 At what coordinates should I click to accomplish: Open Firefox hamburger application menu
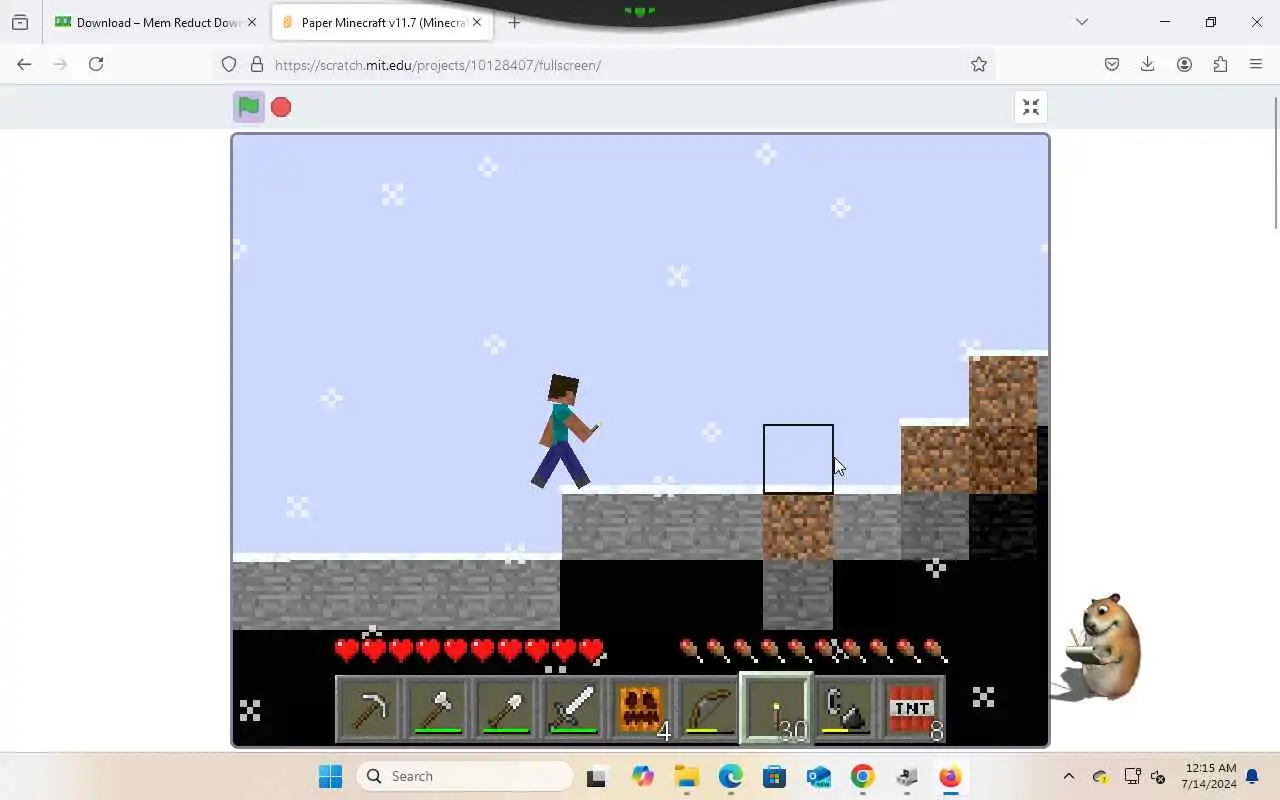[x=1256, y=64]
